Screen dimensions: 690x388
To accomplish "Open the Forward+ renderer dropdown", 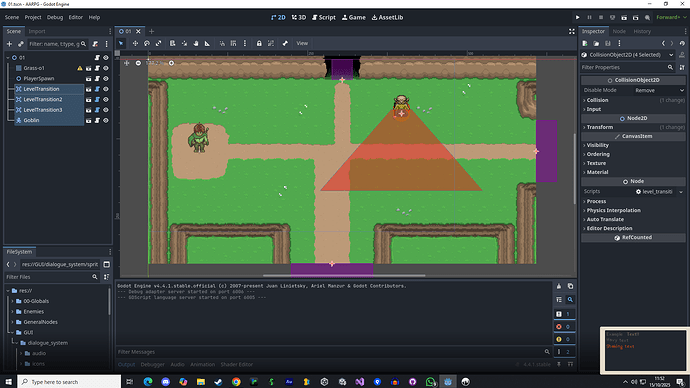I will (671, 18).
